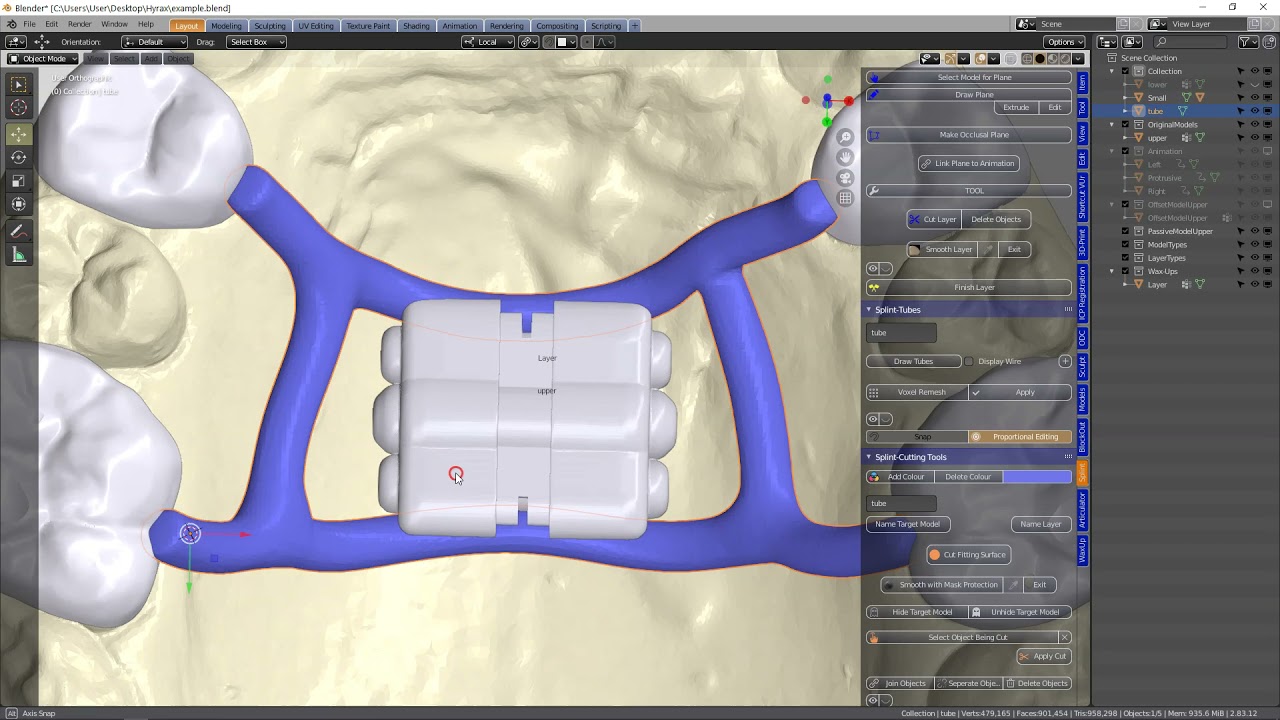Click the purple colour swatch

pyautogui.click(x=1037, y=477)
